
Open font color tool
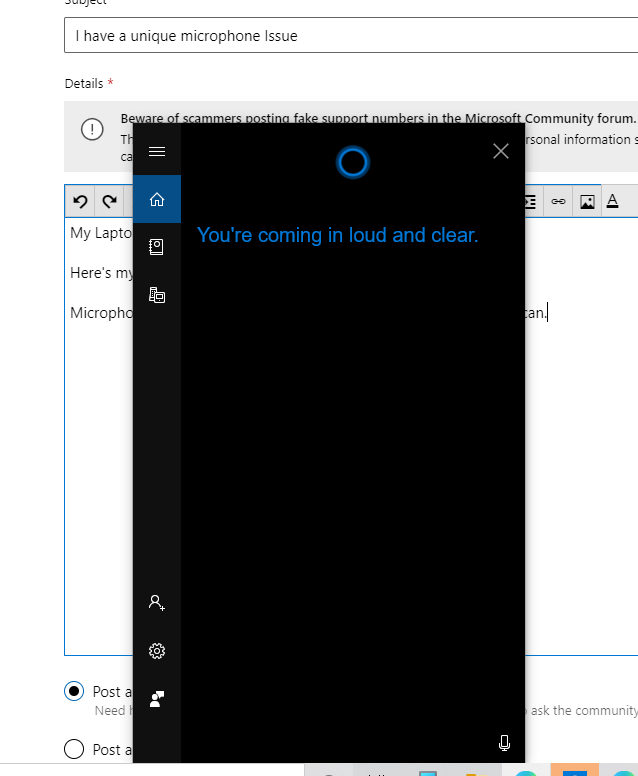tap(613, 201)
